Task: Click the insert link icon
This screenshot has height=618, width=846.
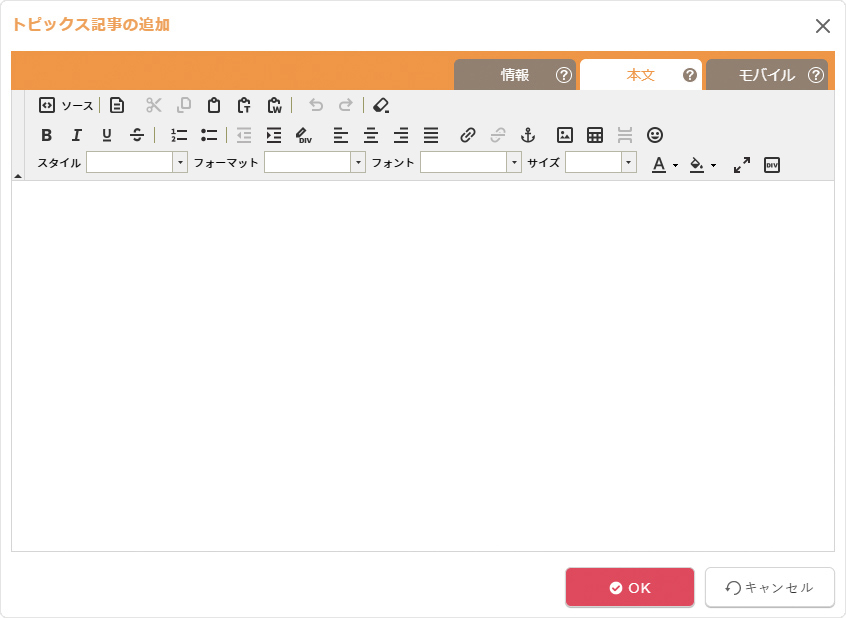Action: [x=468, y=135]
